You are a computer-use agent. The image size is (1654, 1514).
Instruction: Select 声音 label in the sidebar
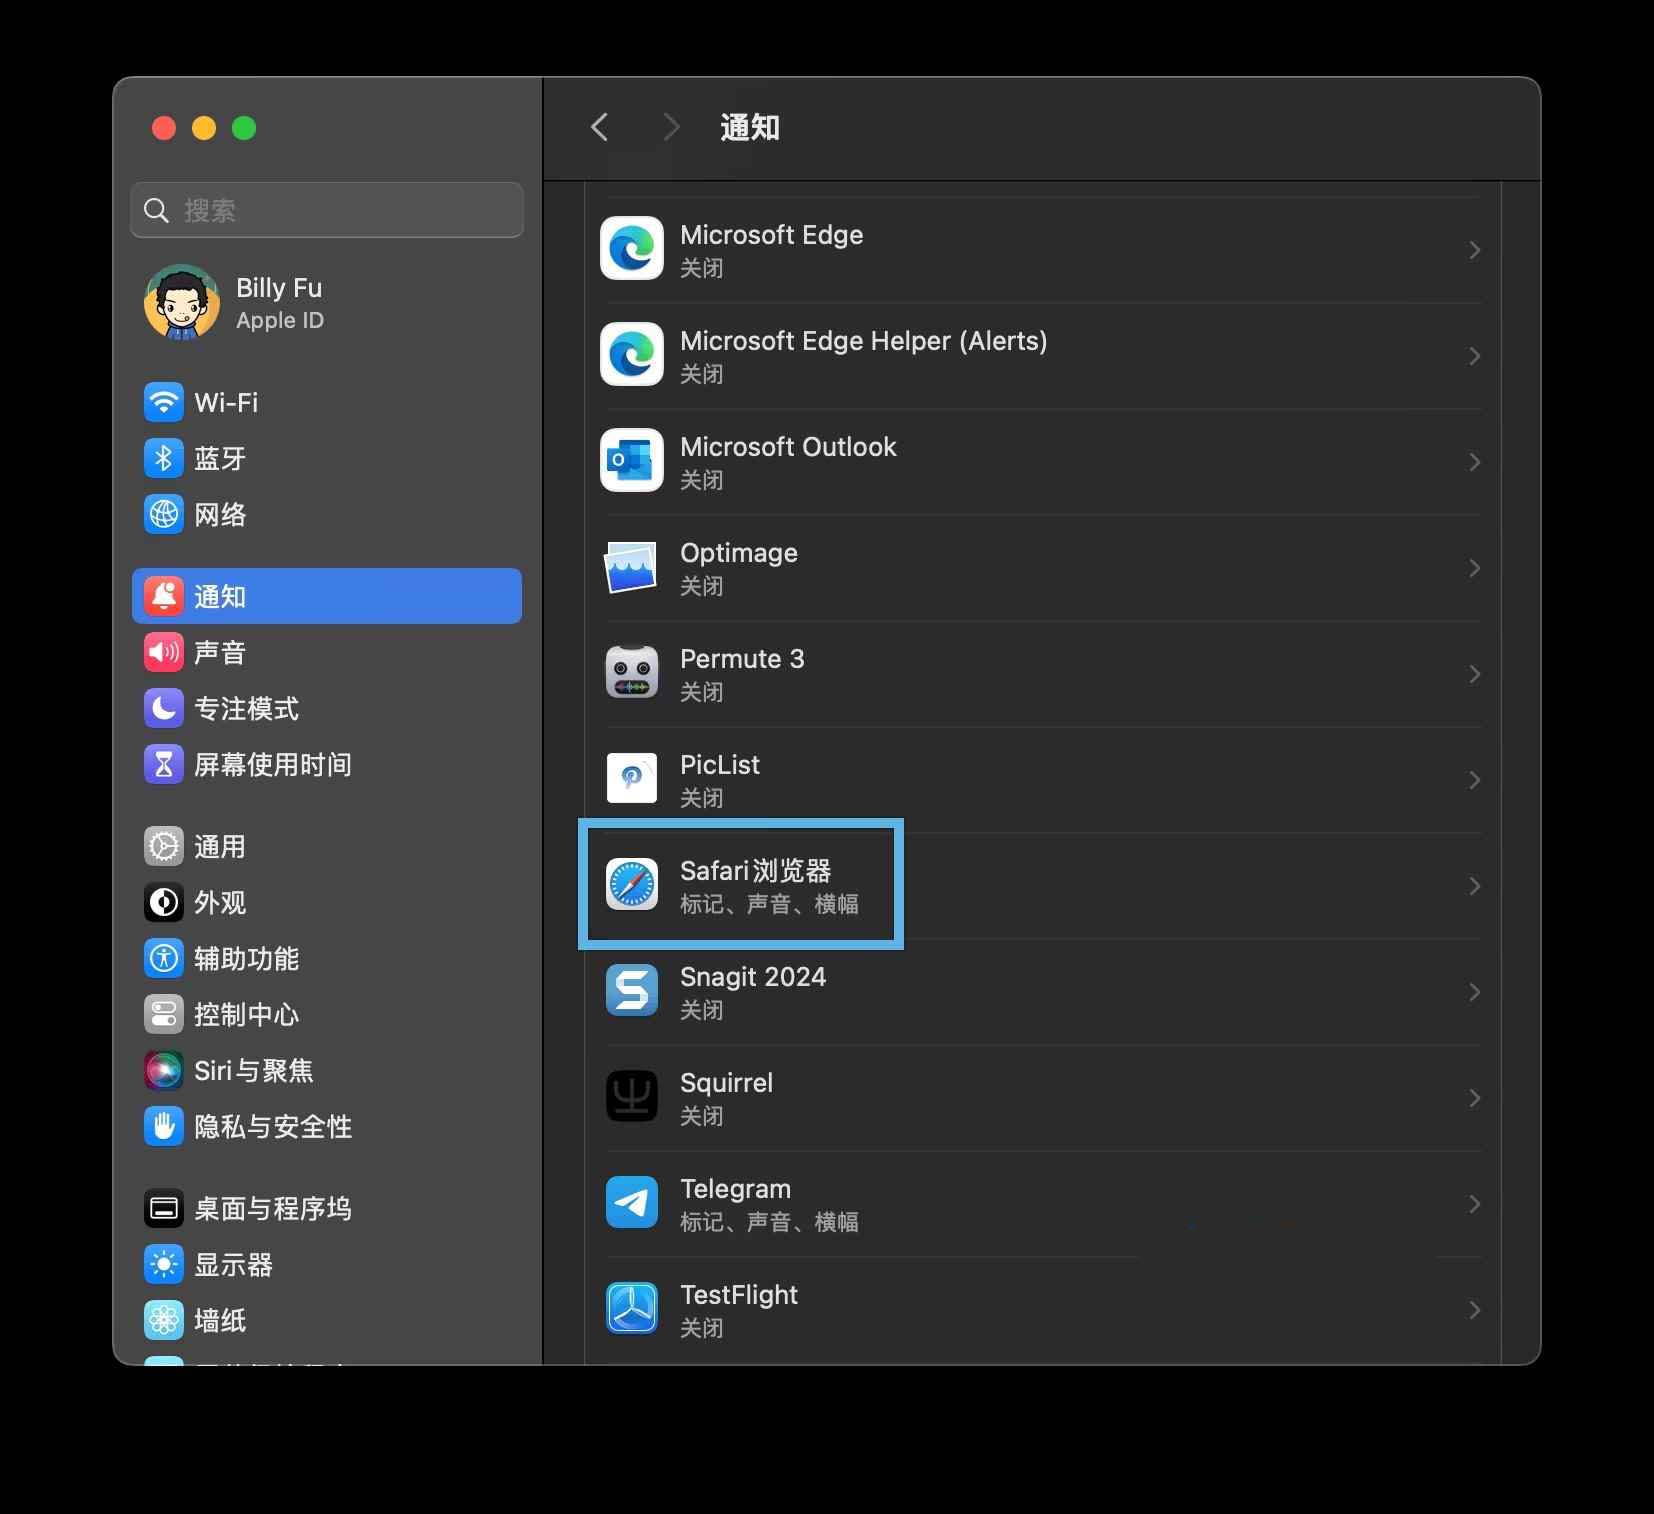point(220,653)
